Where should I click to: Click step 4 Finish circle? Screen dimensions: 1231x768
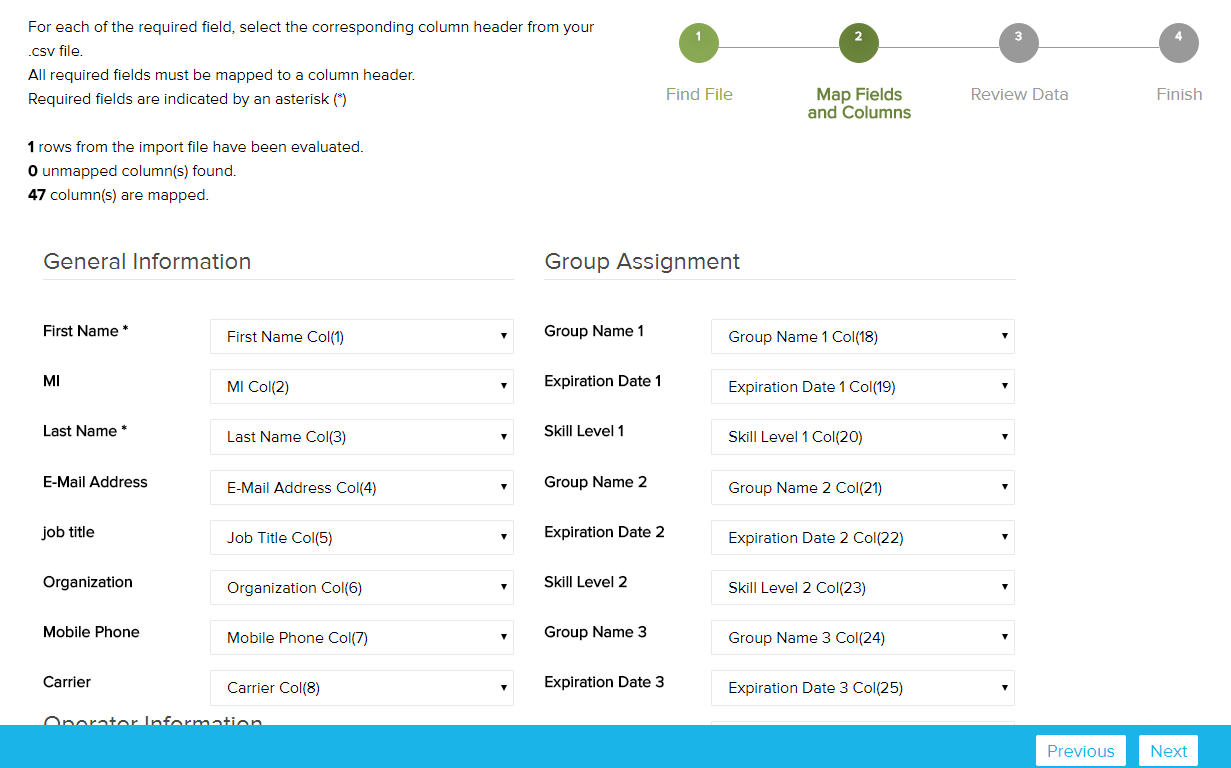tap(1178, 43)
